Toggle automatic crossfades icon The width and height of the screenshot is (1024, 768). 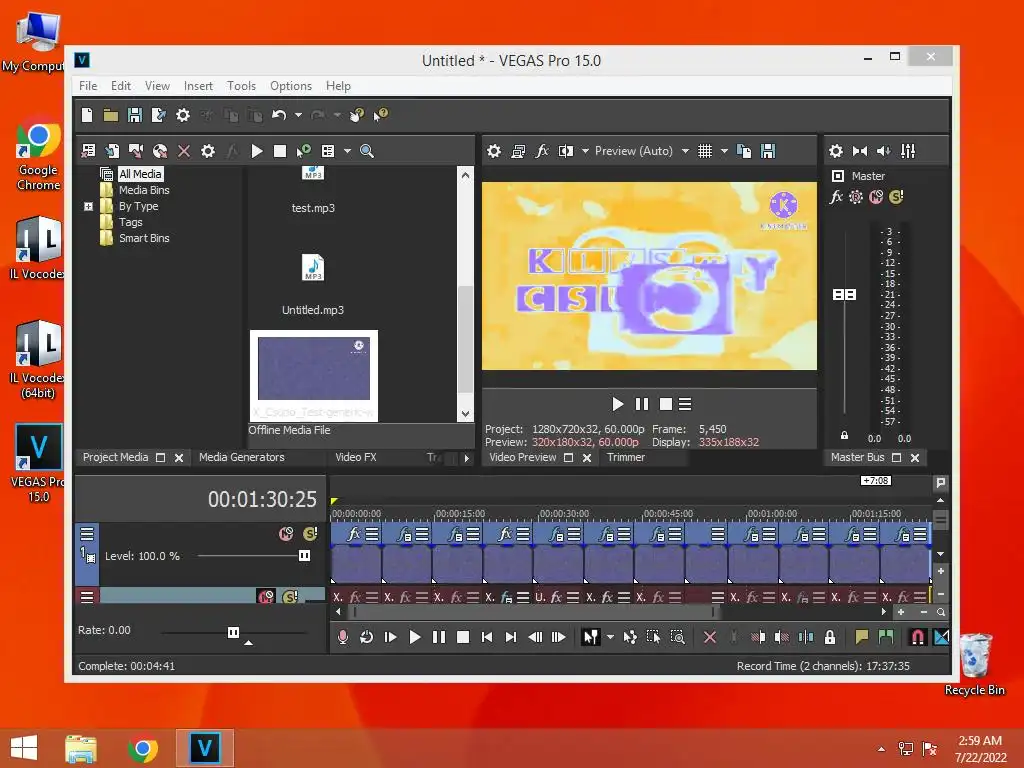pyautogui.click(x=941, y=637)
